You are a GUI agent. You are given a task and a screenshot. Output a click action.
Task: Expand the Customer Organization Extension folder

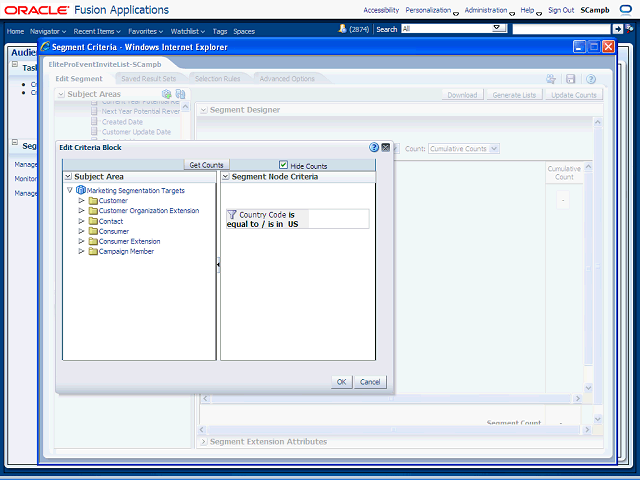coord(81,211)
